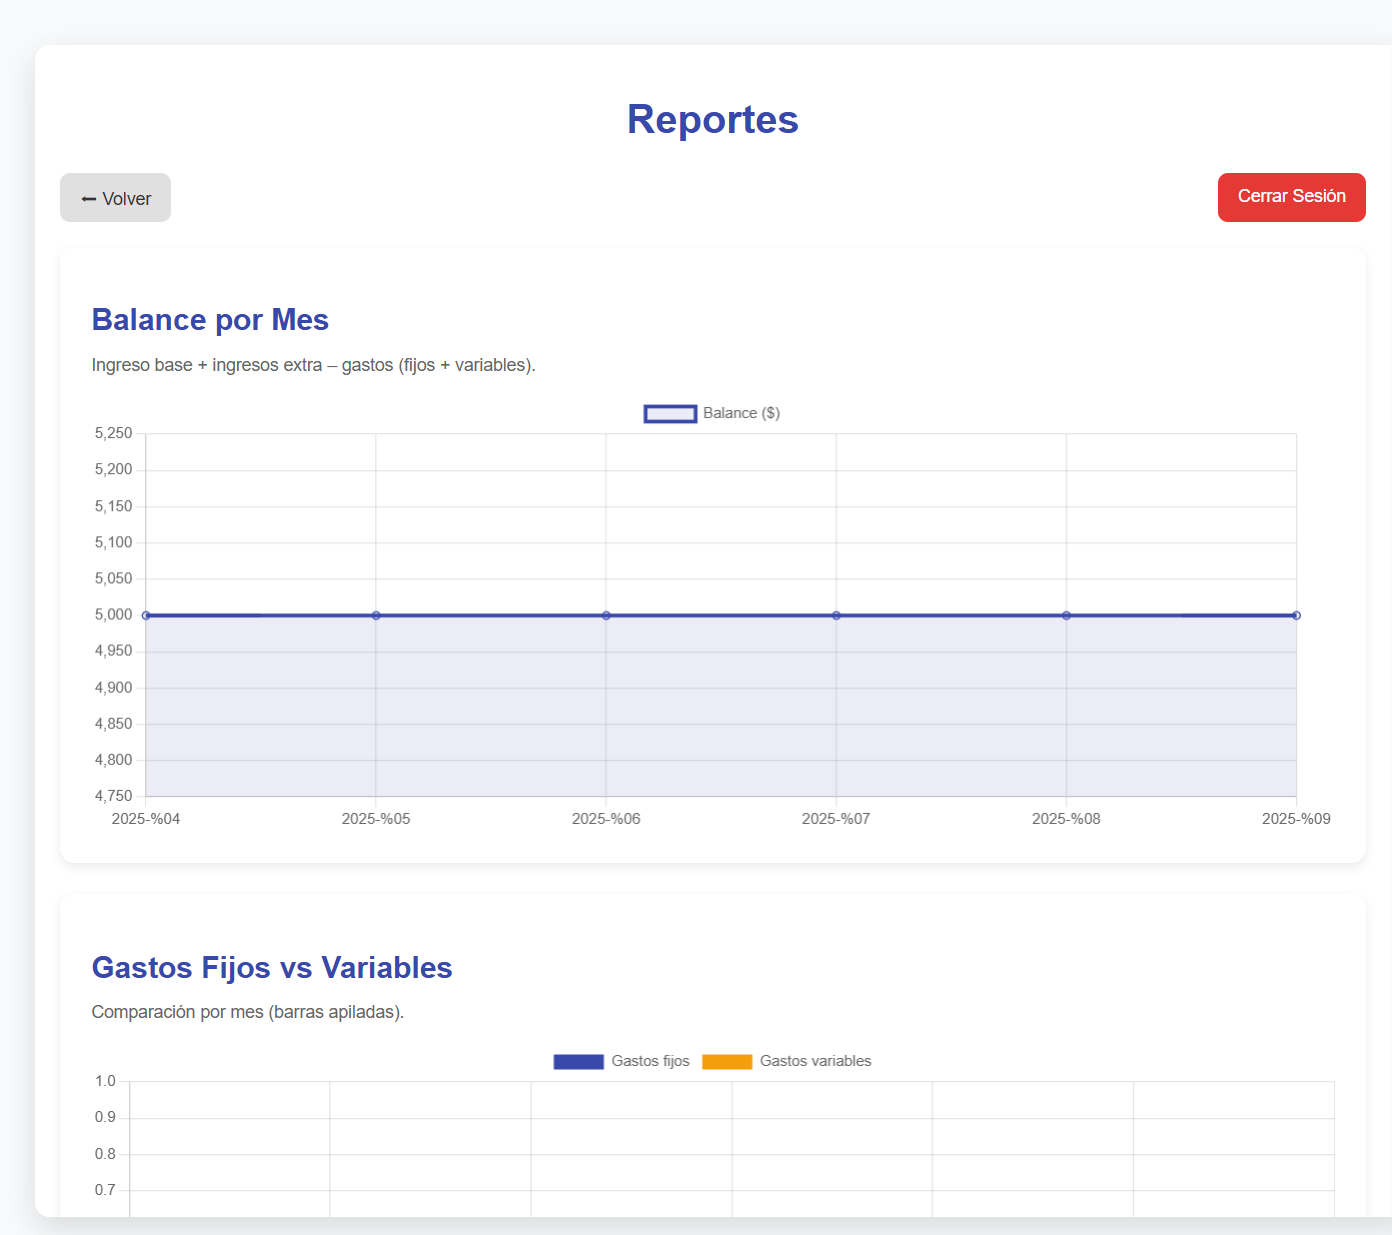
Task: Select the data point at 2025-%04
Action: [x=146, y=614]
